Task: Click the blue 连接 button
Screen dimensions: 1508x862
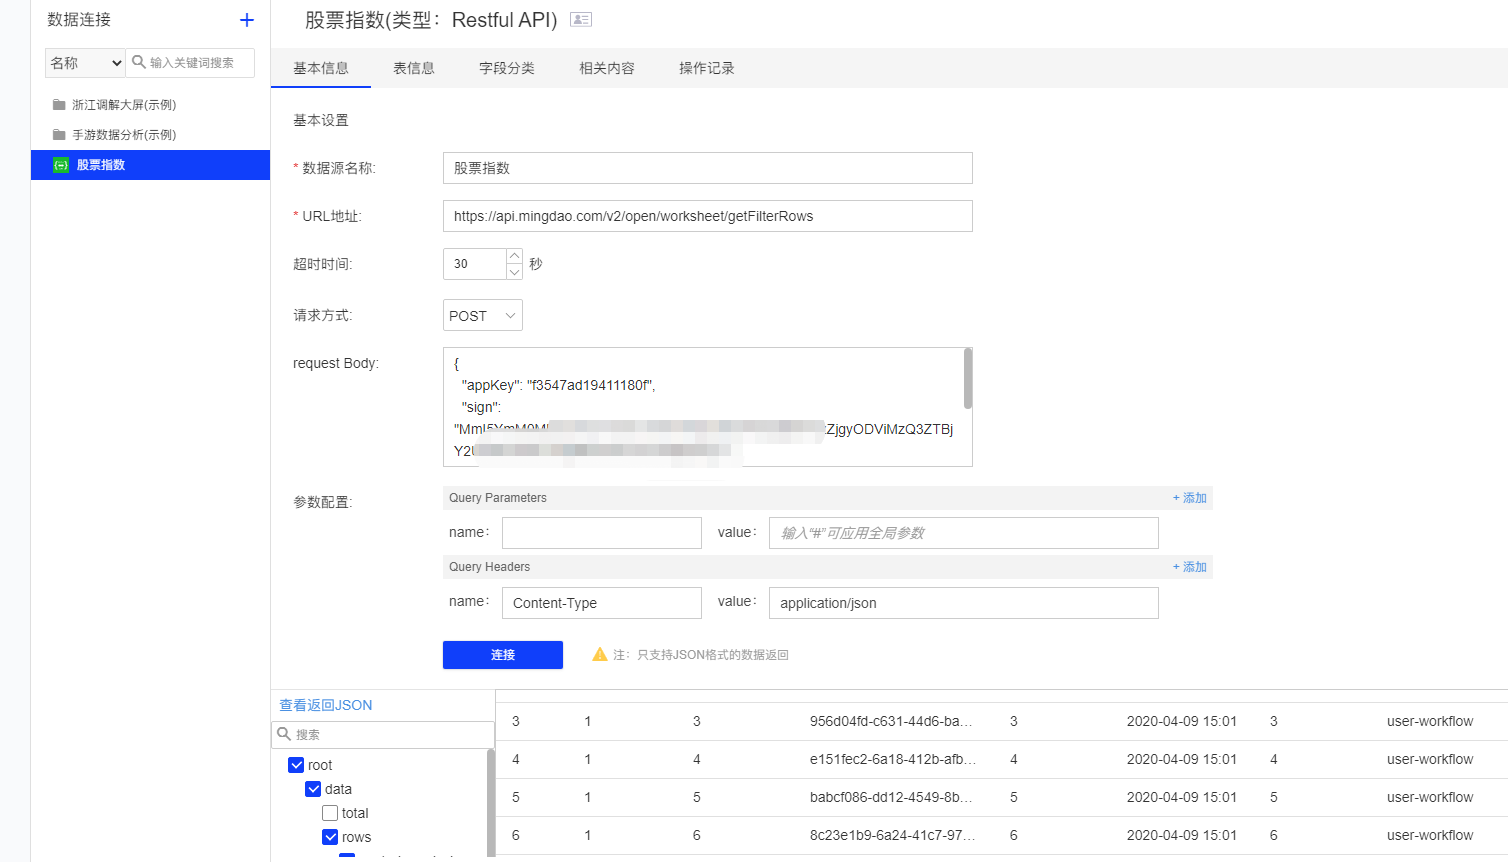Action: 502,655
